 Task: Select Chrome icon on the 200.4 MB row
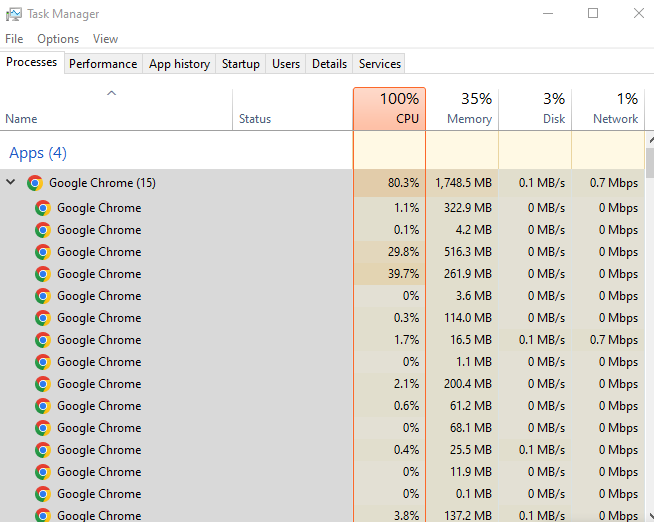click(x=43, y=384)
